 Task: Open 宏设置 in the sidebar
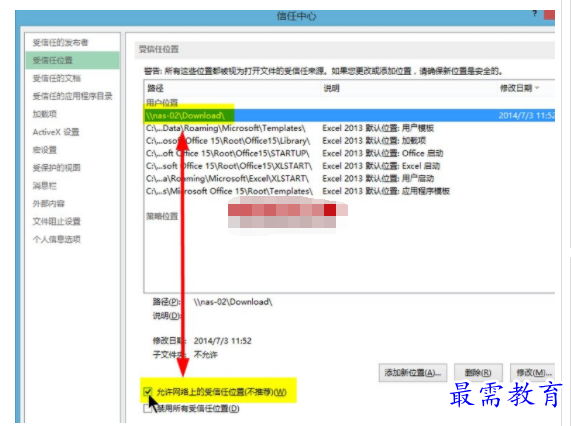click(44, 150)
